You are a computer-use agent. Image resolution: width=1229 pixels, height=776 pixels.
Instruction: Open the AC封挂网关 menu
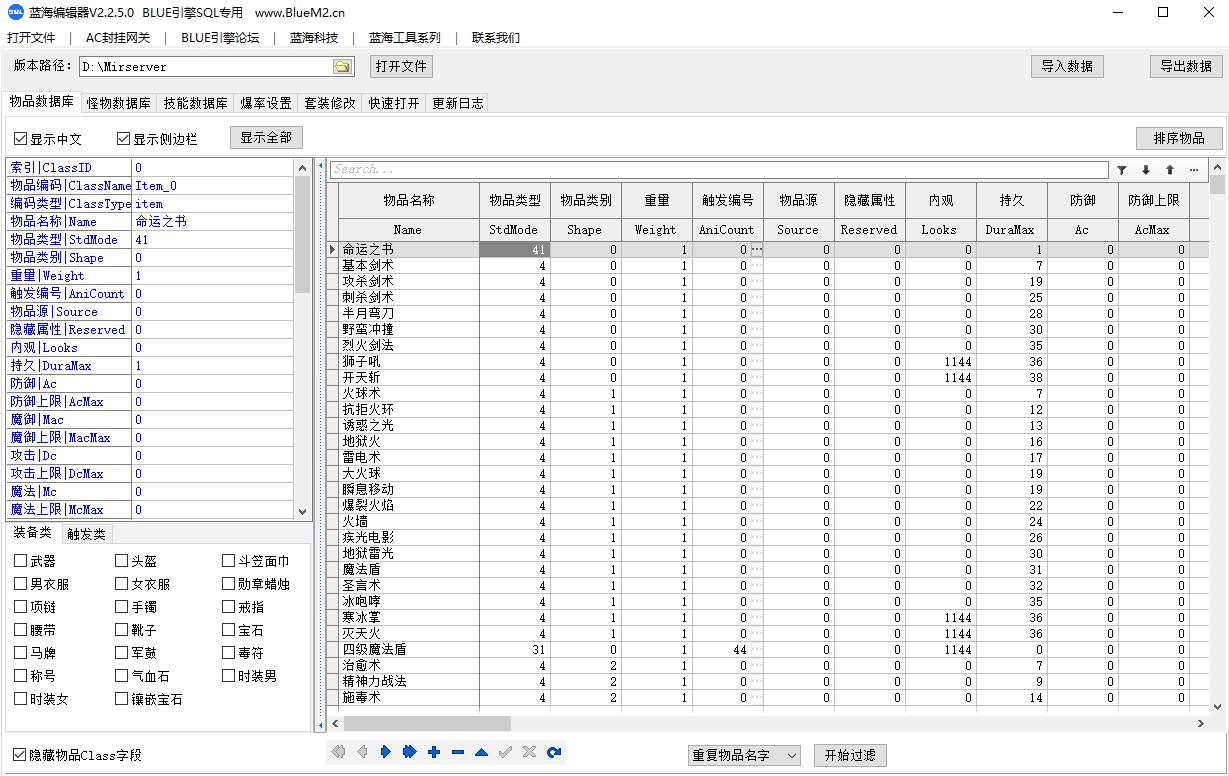[118, 38]
